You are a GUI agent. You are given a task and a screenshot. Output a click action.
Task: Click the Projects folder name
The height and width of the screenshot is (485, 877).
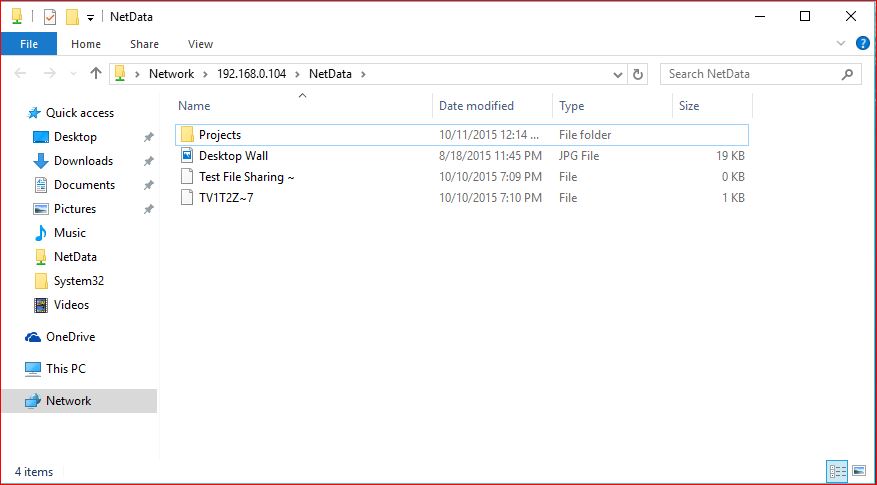point(220,135)
